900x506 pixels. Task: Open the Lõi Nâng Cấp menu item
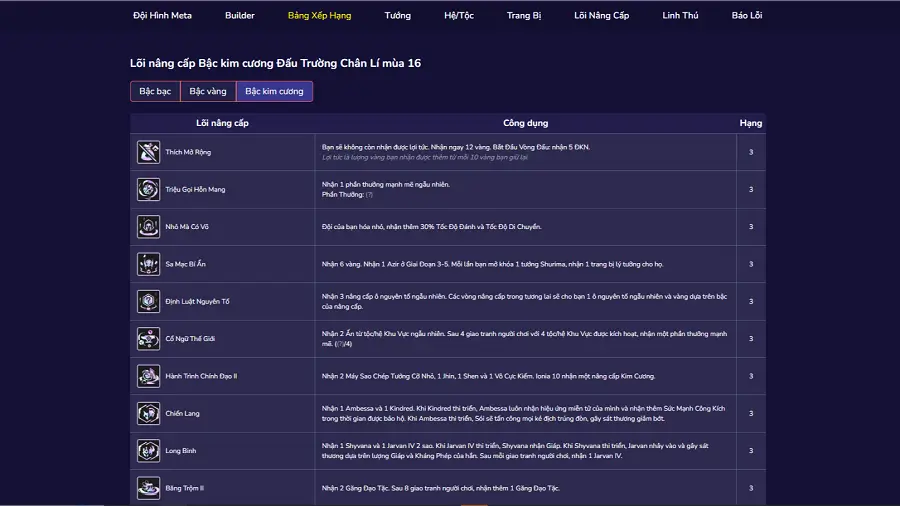point(601,16)
